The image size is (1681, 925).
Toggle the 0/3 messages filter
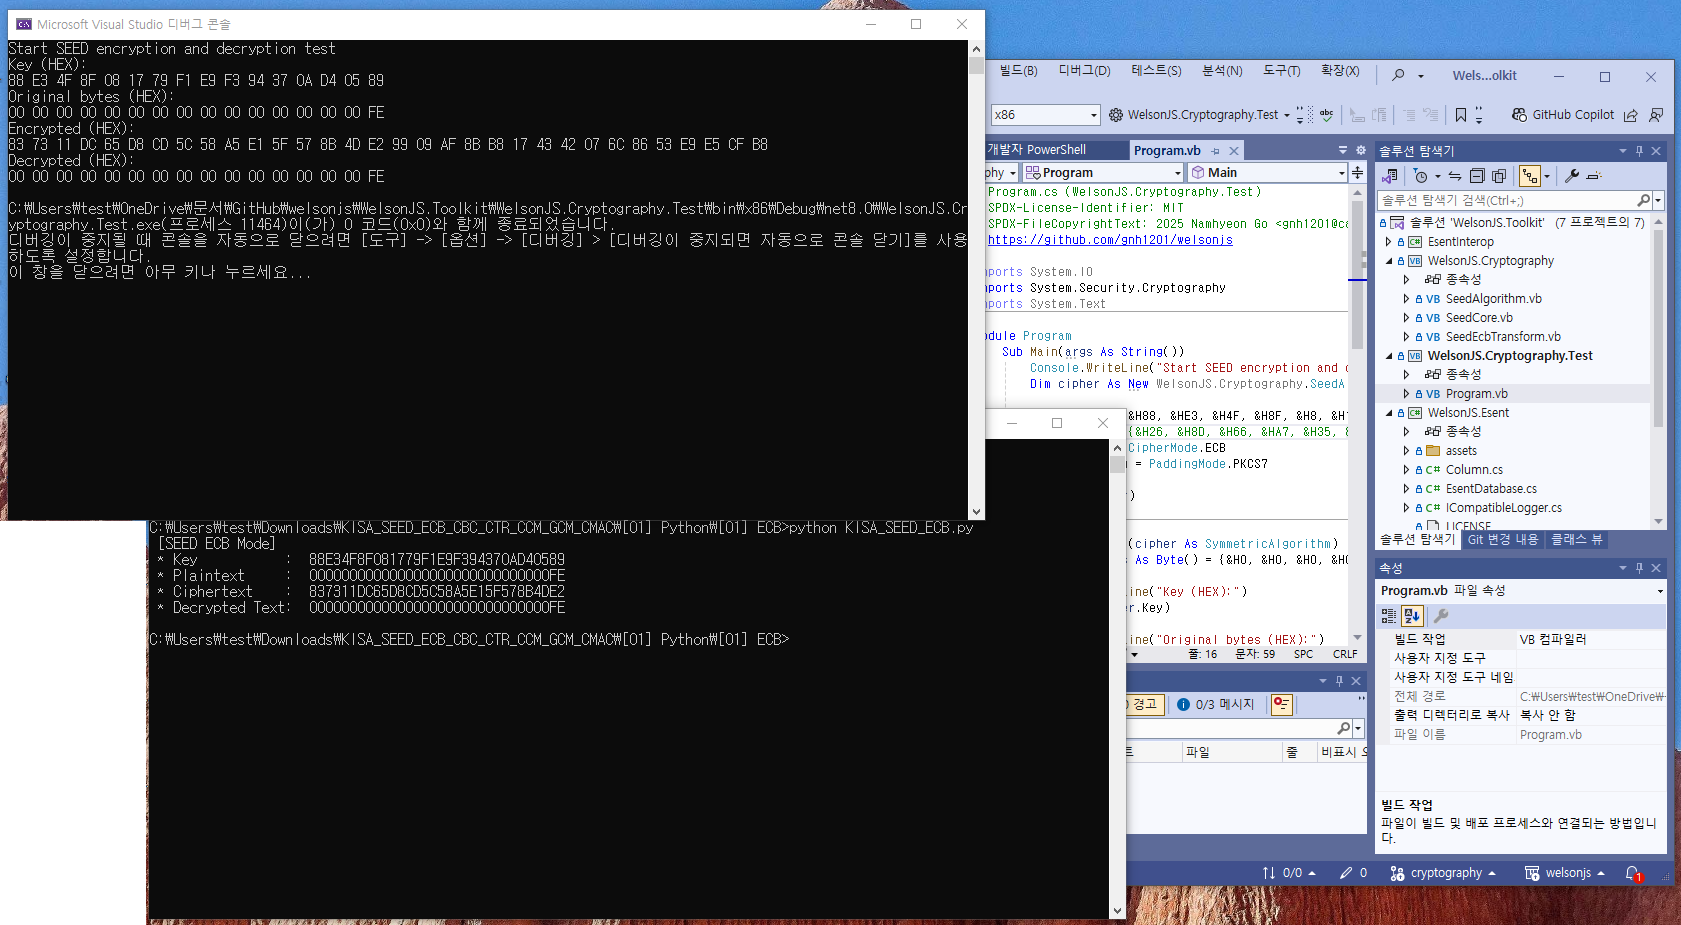point(1215,705)
